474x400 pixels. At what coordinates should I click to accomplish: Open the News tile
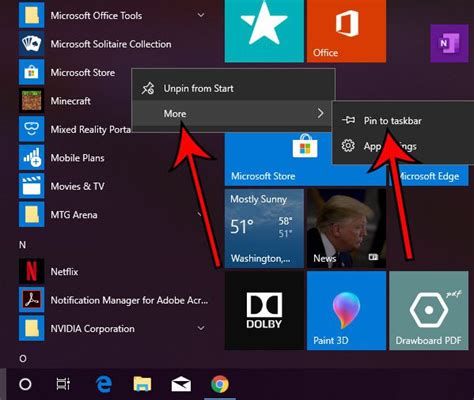pyautogui.click(x=346, y=228)
